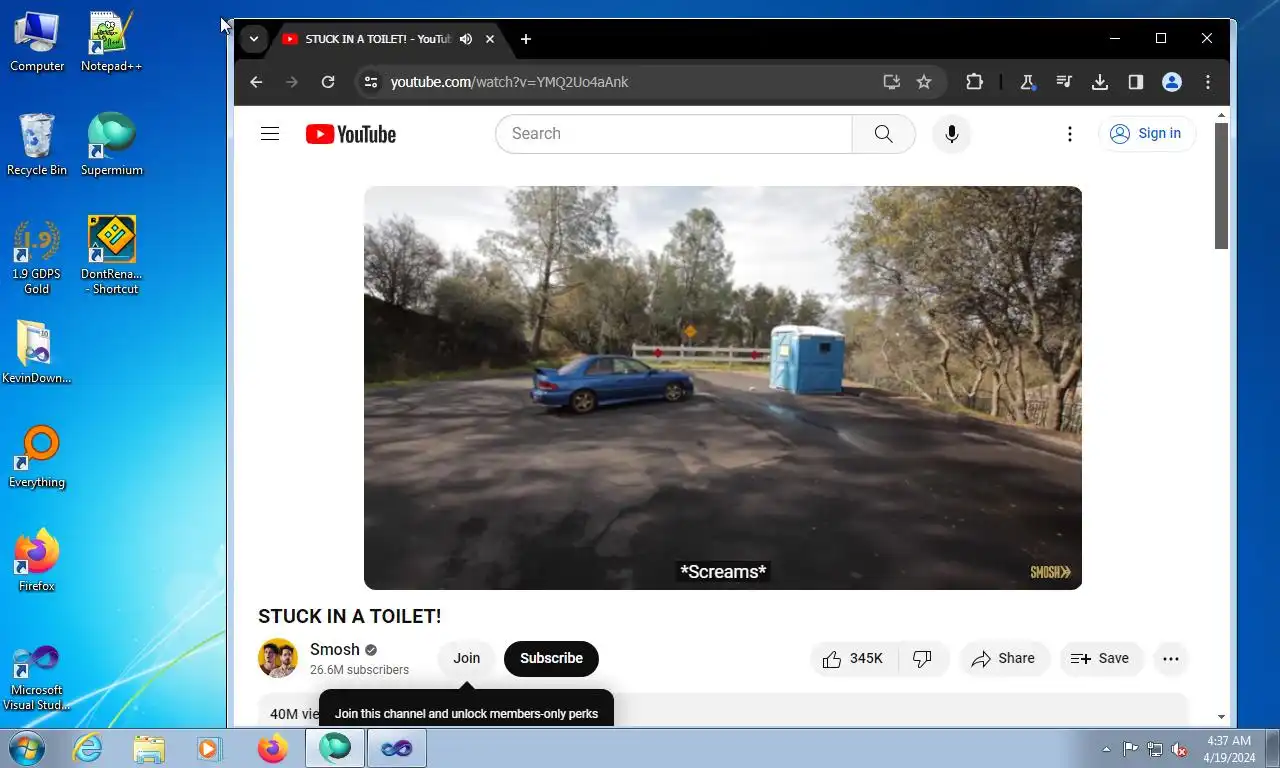Share the video

coord(1004,658)
